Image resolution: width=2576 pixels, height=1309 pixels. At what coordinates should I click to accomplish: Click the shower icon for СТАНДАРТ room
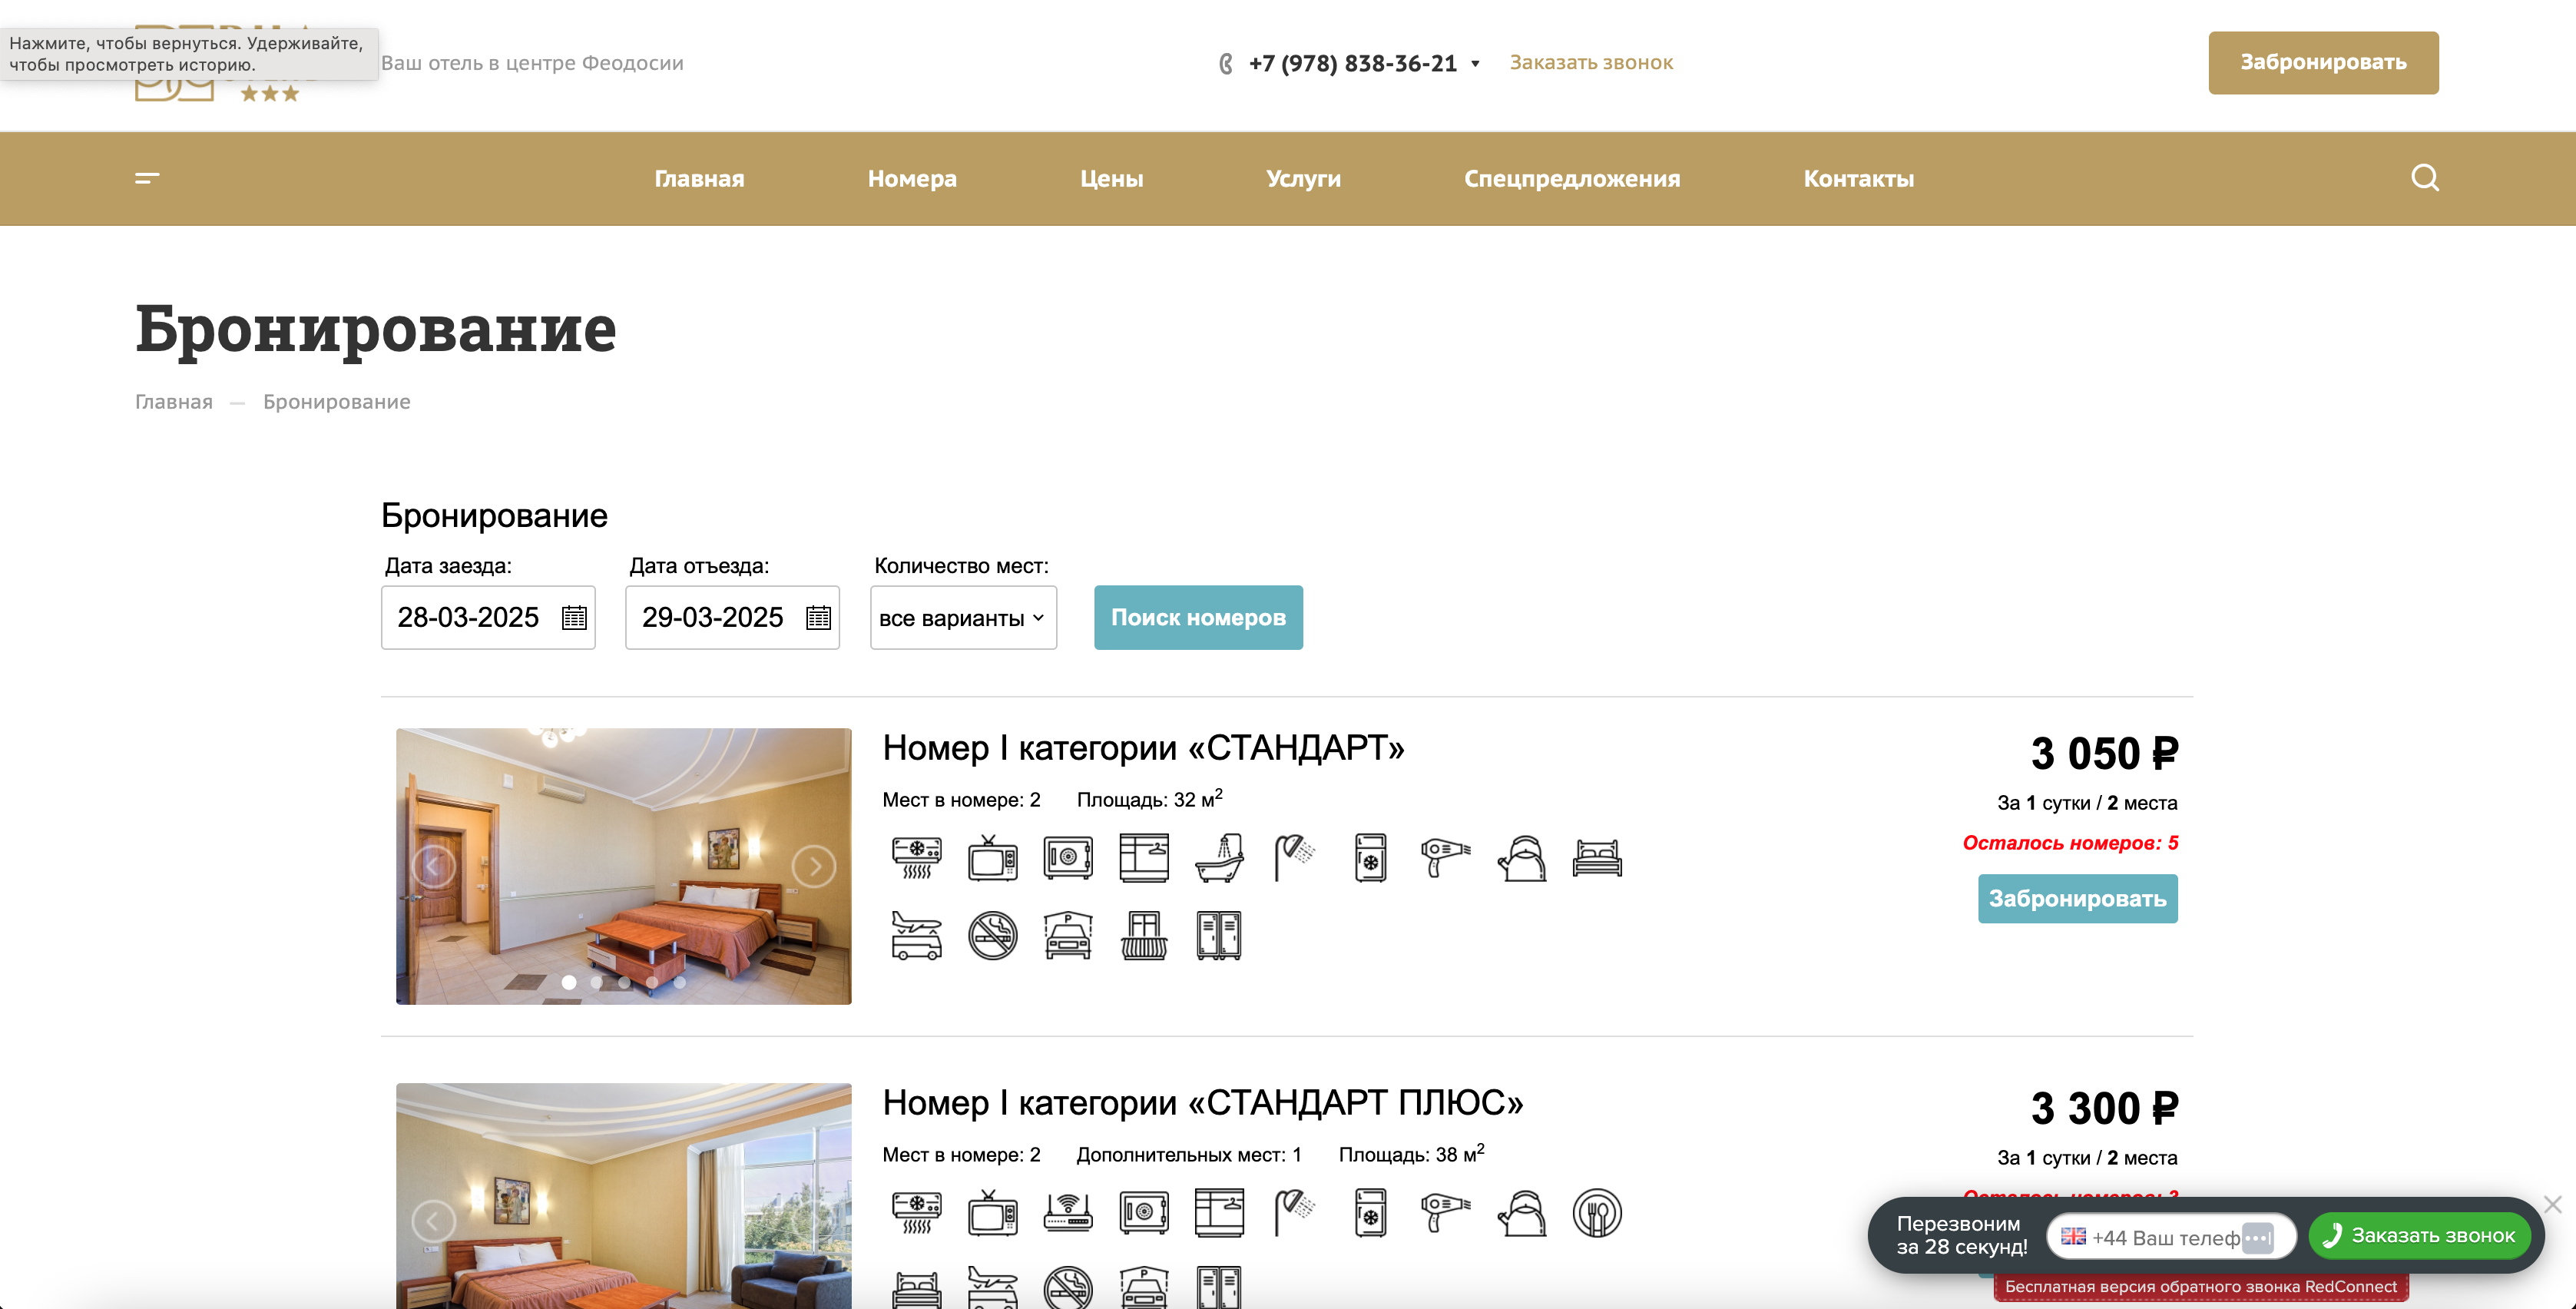point(1295,858)
